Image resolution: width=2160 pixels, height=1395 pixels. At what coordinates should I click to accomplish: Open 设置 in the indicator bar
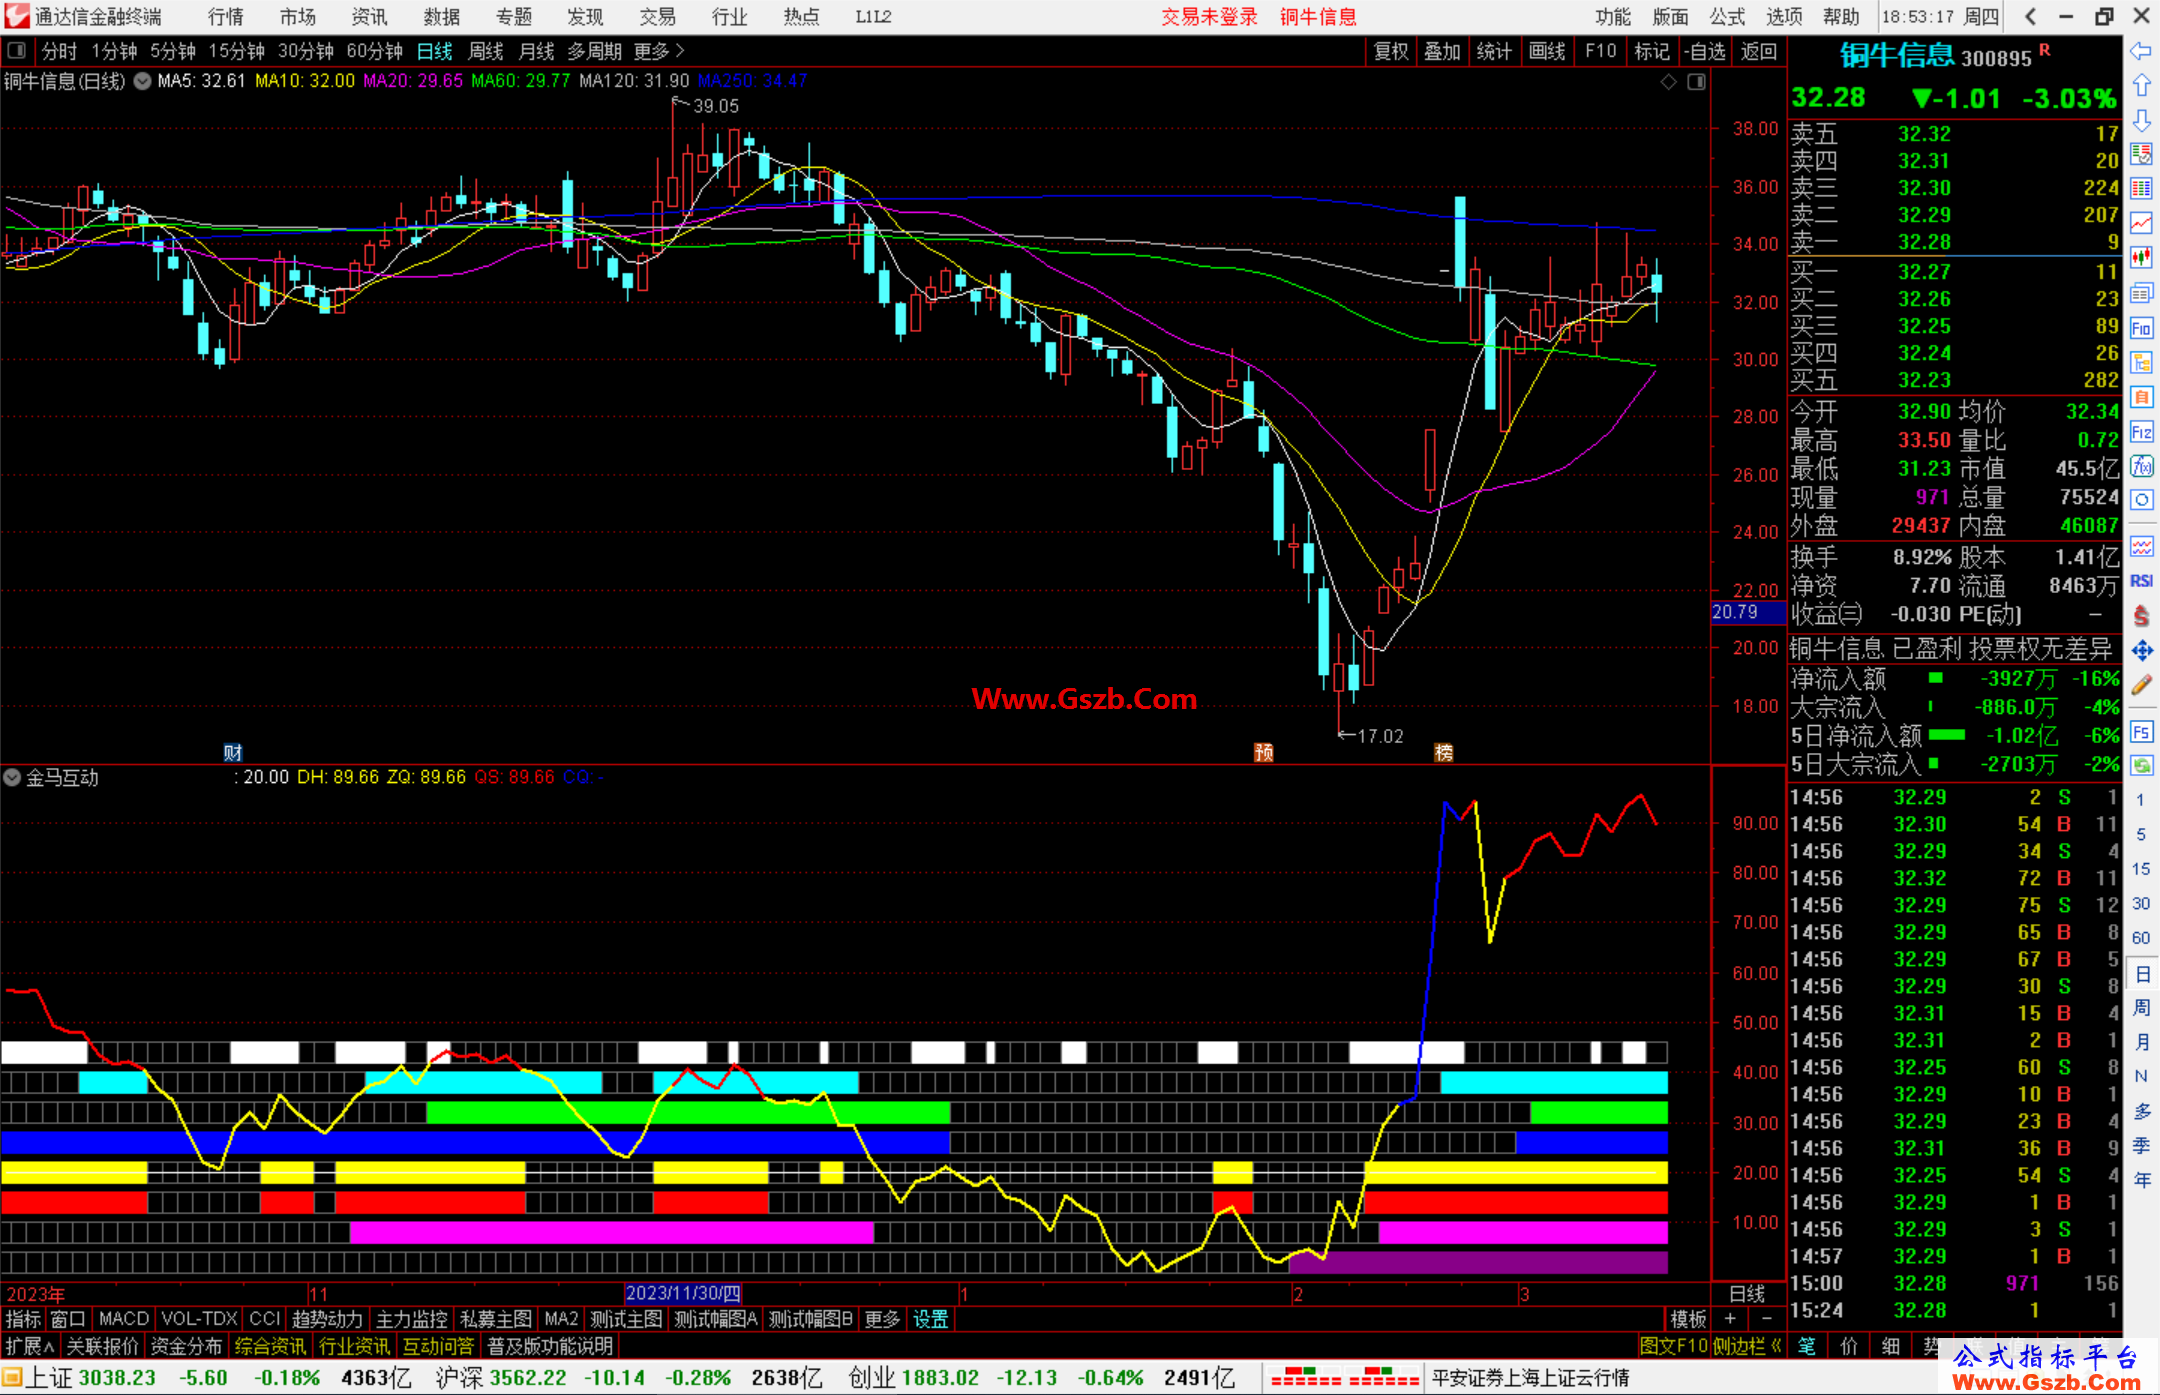tap(930, 1319)
